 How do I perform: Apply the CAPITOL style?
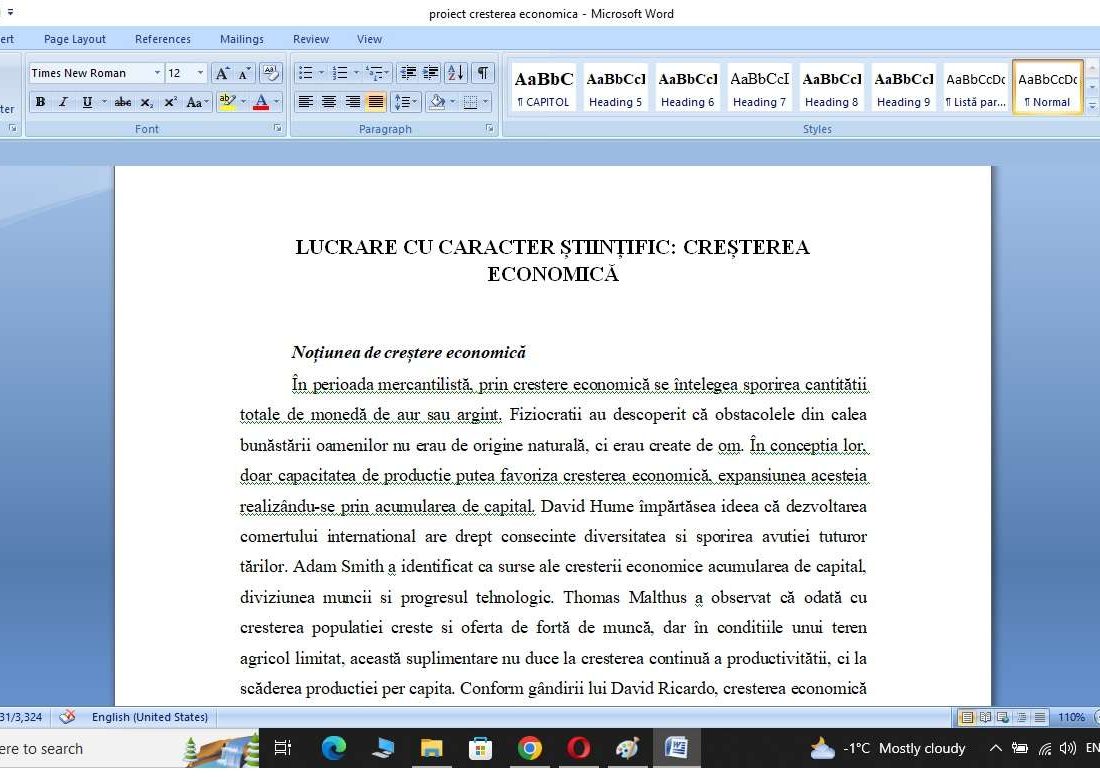[543, 85]
